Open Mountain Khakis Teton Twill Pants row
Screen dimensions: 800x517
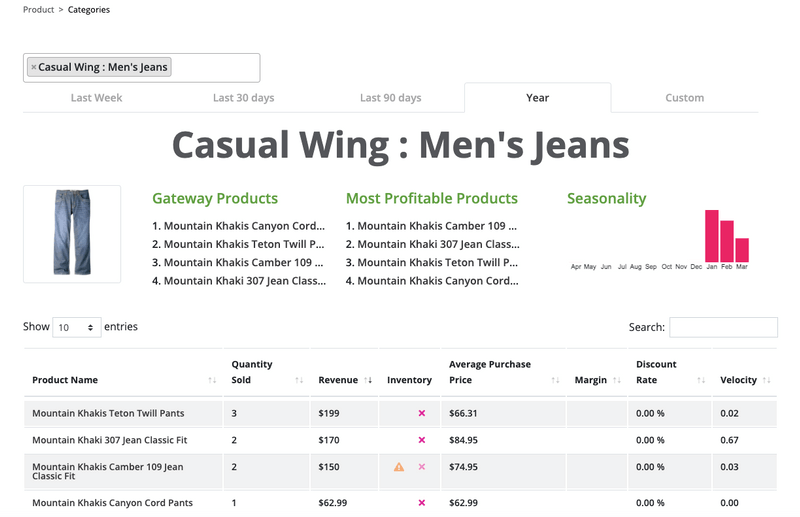[108, 413]
